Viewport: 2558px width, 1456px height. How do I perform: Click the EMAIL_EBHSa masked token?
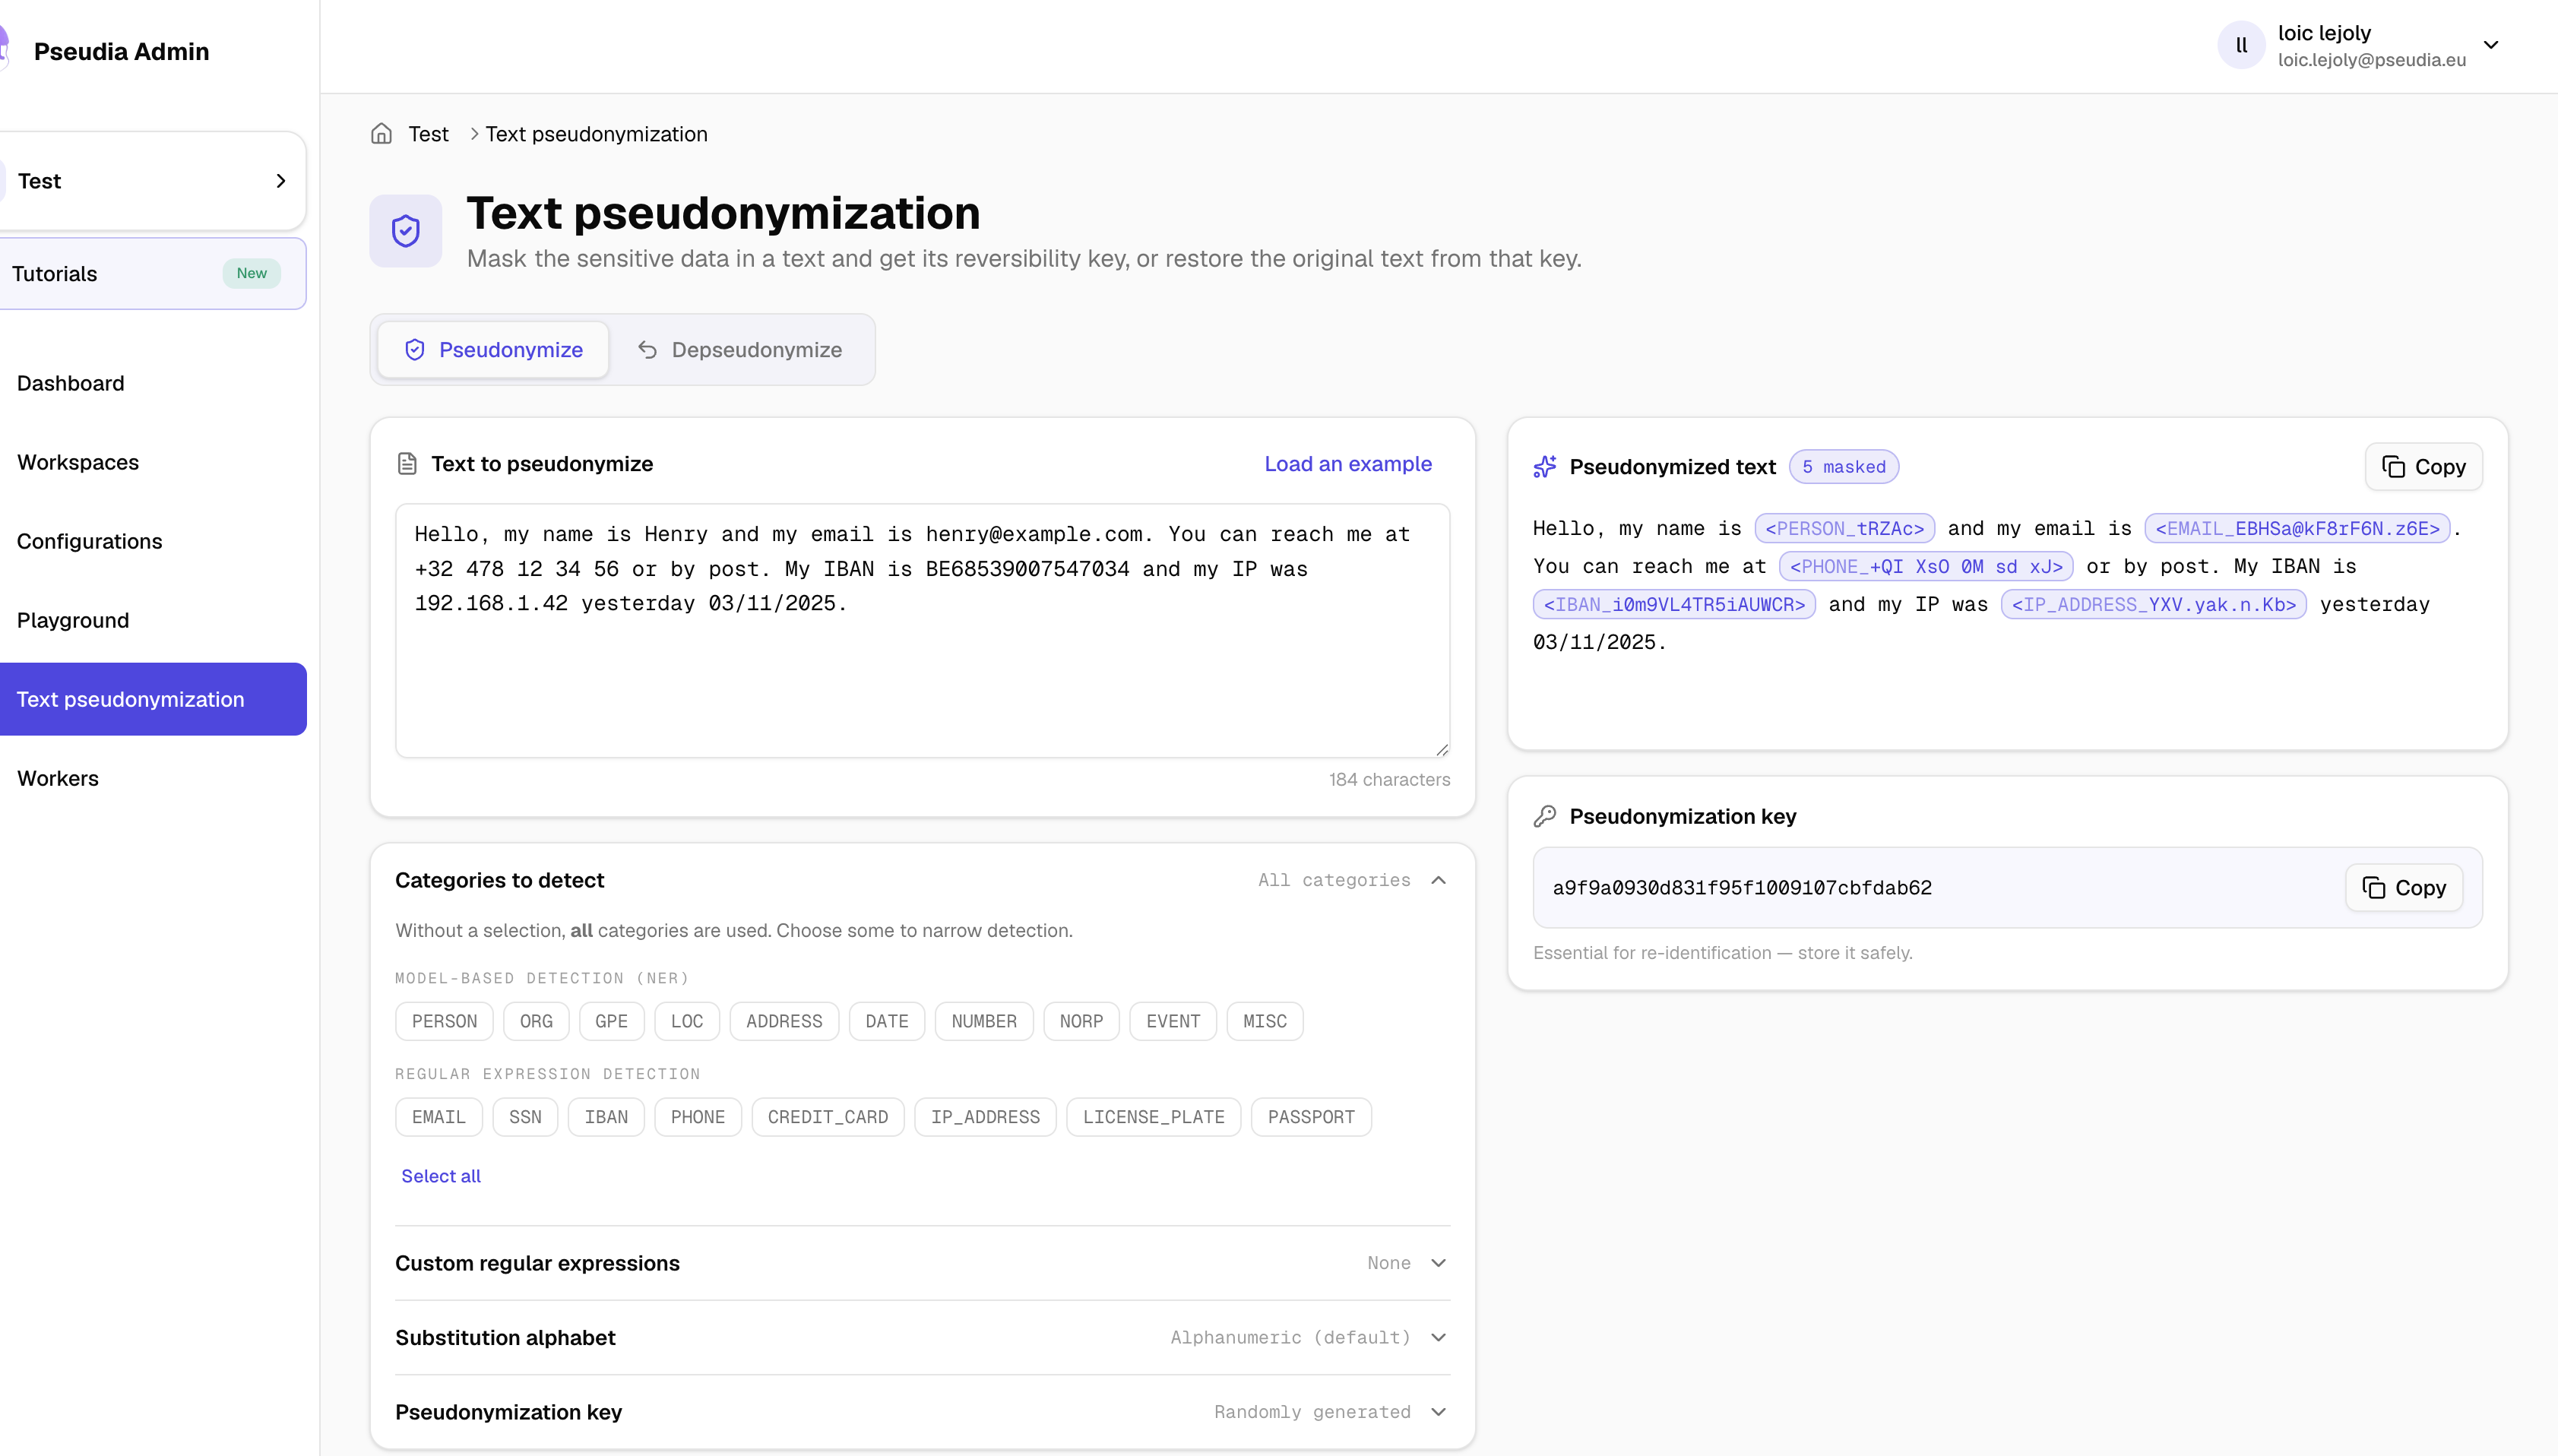pyautogui.click(x=2297, y=528)
